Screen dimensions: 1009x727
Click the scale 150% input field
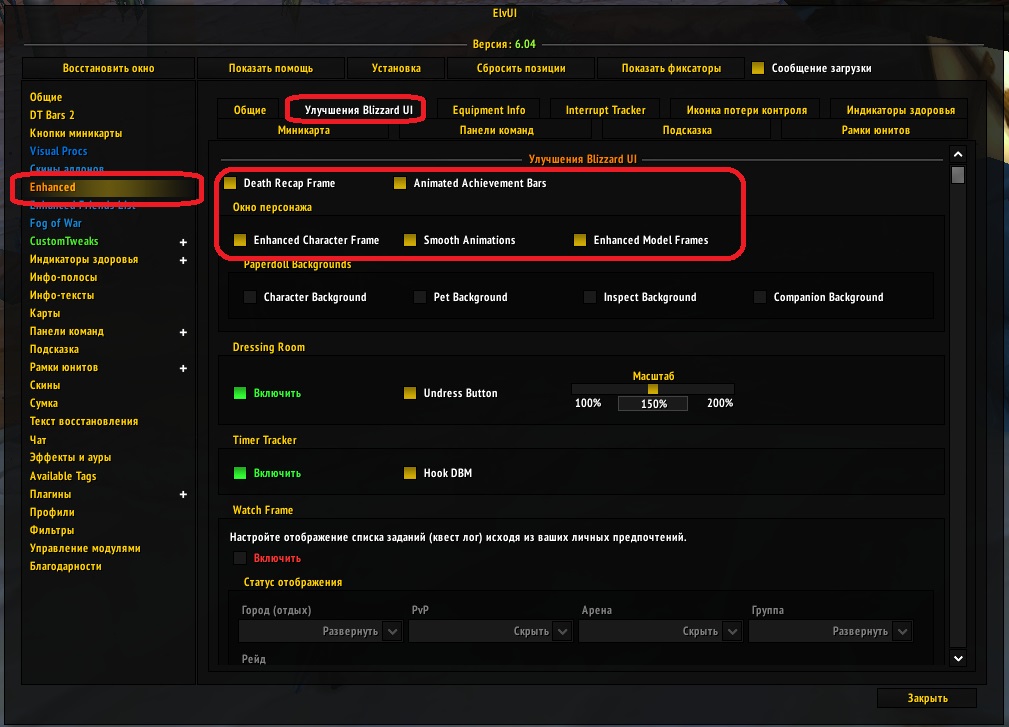pos(653,404)
